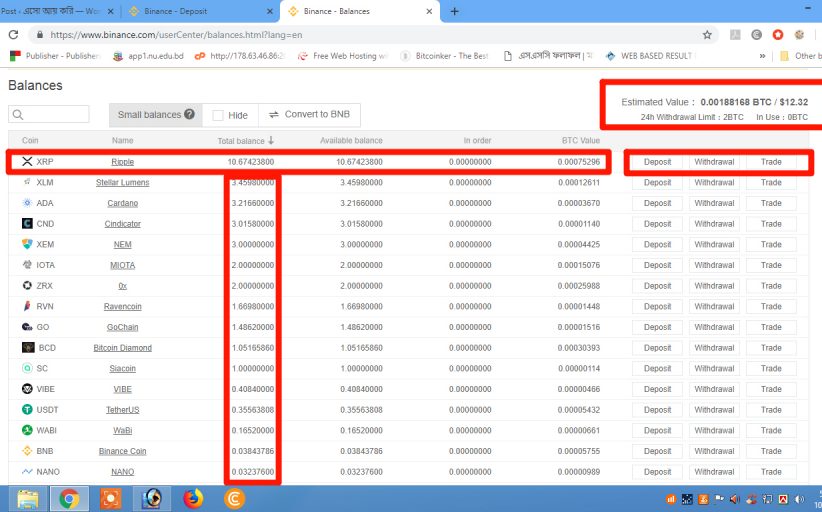Click the Convert to BNB button
Screen dimensions: 822x512
309,115
